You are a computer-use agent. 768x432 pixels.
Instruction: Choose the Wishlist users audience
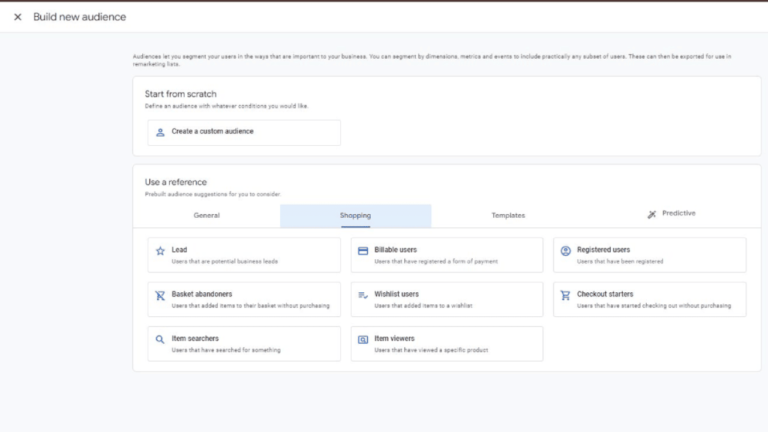click(x=447, y=299)
